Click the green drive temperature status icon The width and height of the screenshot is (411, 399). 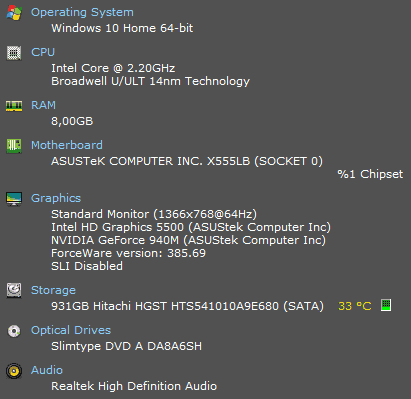click(x=386, y=305)
